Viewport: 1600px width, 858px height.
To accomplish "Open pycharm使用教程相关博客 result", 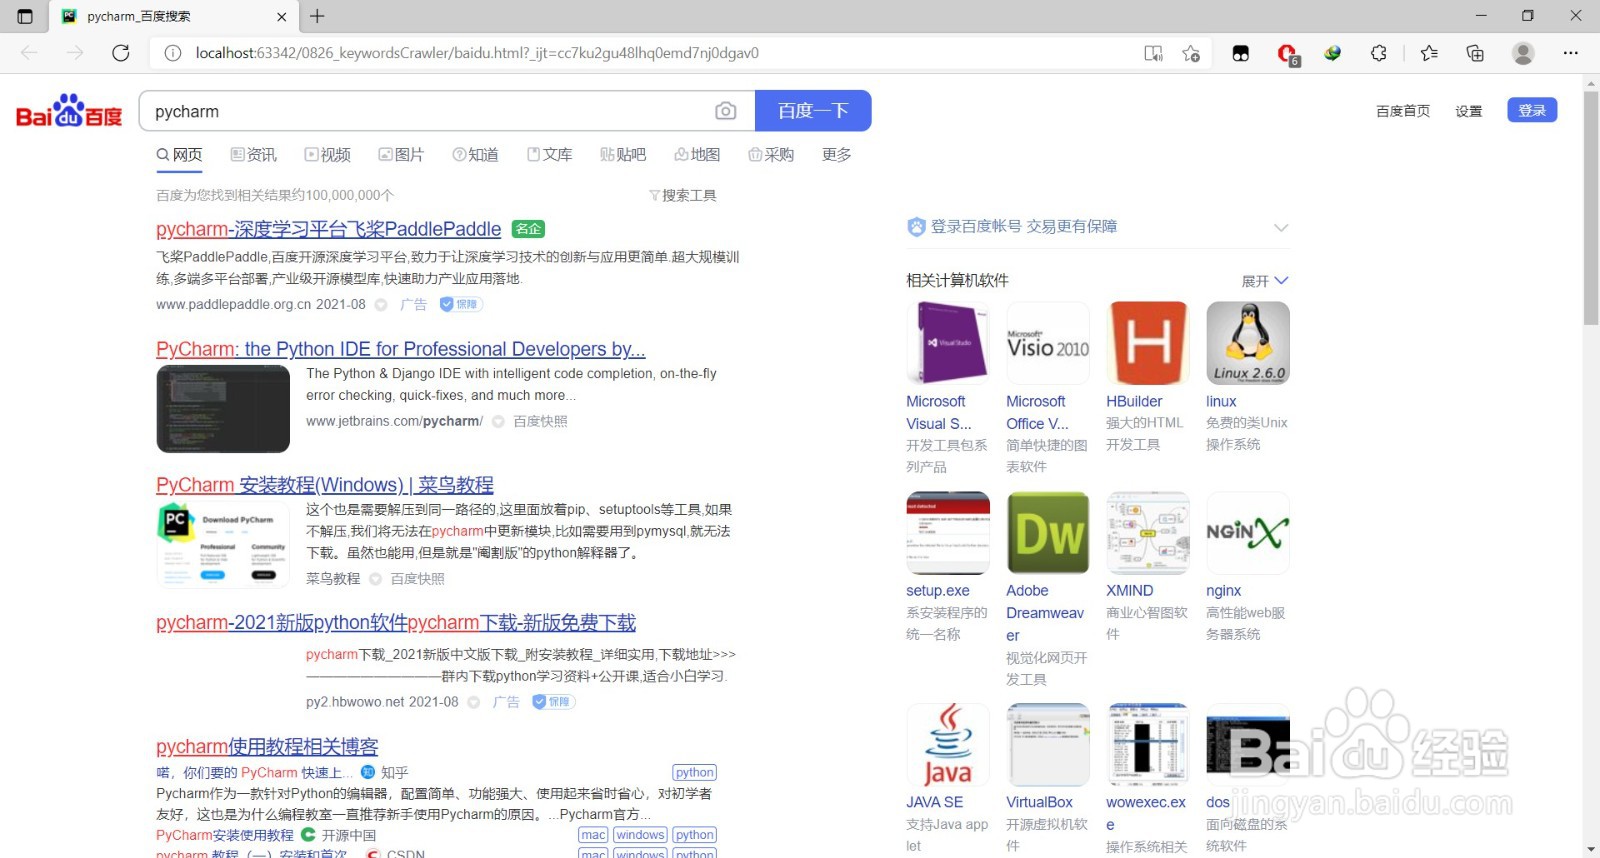I will pyautogui.click(x=267, y=747).
